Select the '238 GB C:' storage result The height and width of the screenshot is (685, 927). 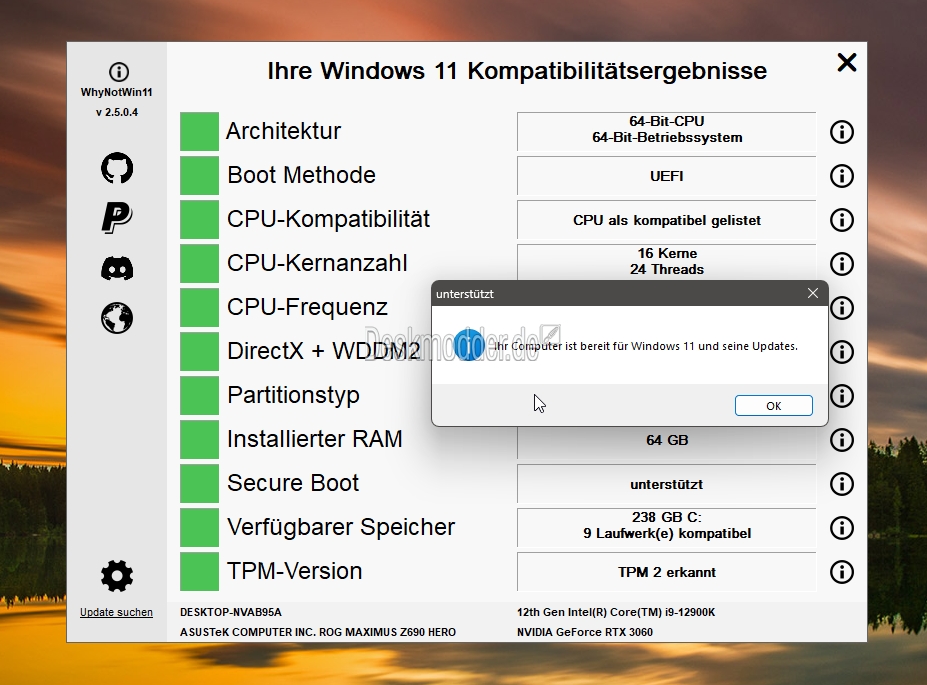666,528
